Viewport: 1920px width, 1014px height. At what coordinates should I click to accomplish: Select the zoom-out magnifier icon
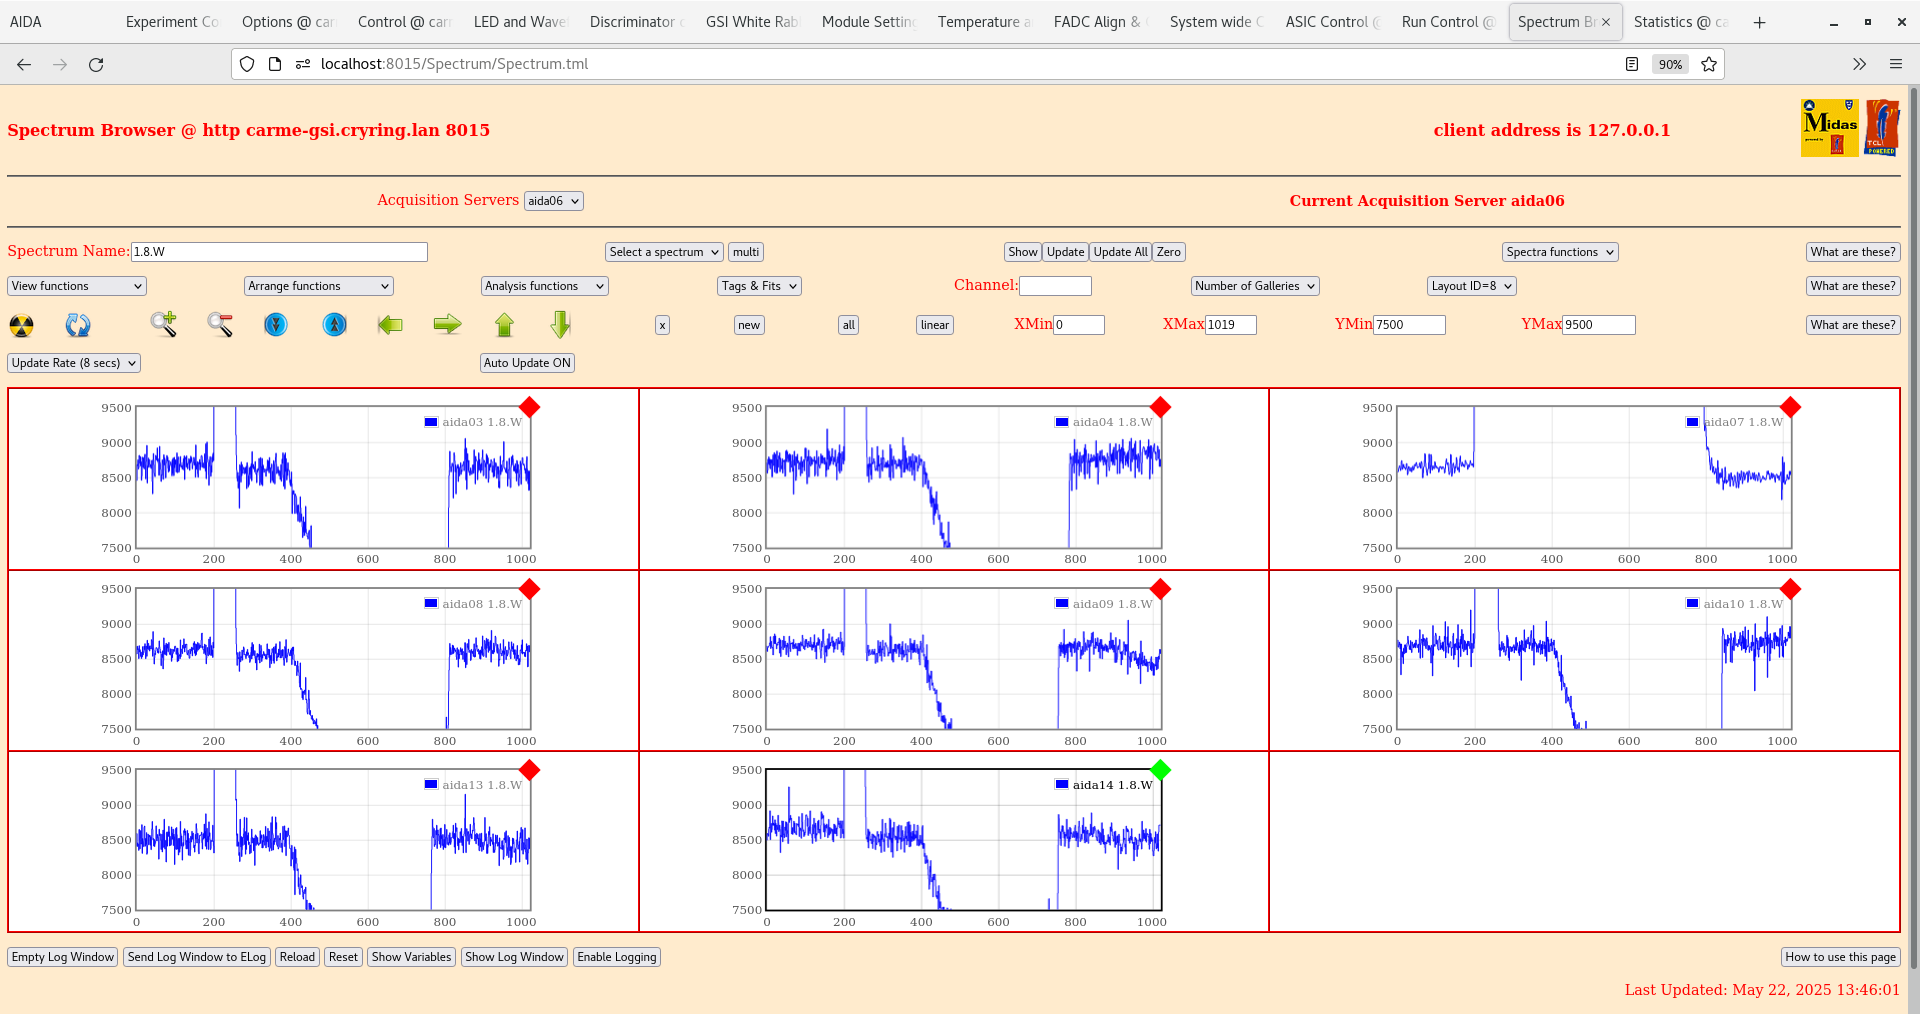tap(219, 325)
